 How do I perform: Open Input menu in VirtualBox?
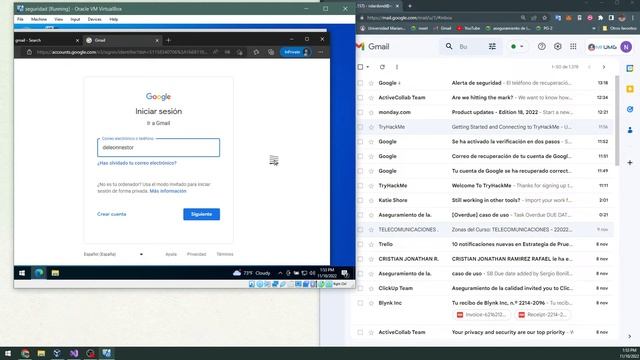[75, 19]
